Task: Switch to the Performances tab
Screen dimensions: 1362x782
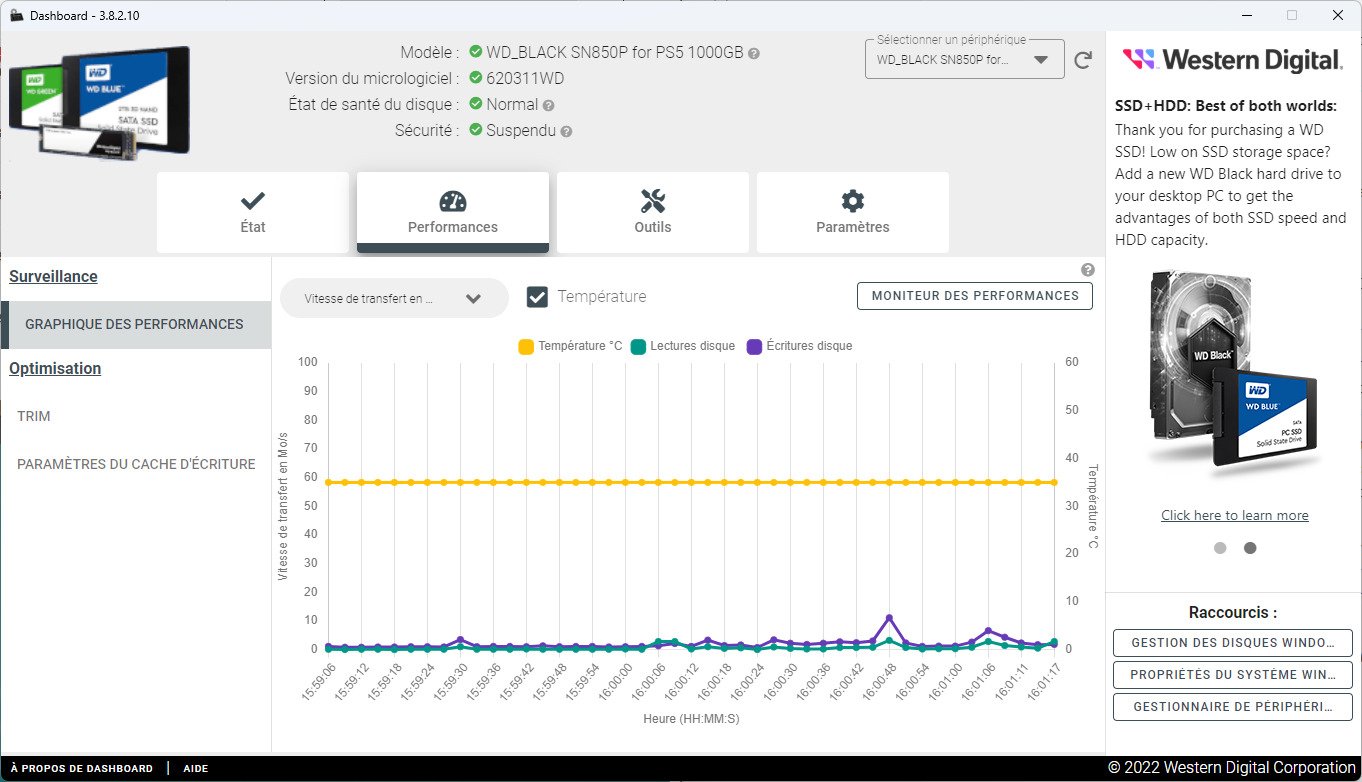Action: [453, 212]
